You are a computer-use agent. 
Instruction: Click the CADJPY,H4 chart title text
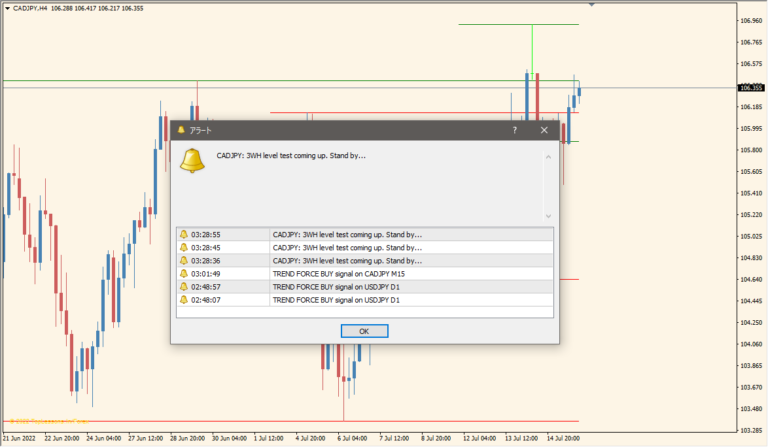(26, 8)
